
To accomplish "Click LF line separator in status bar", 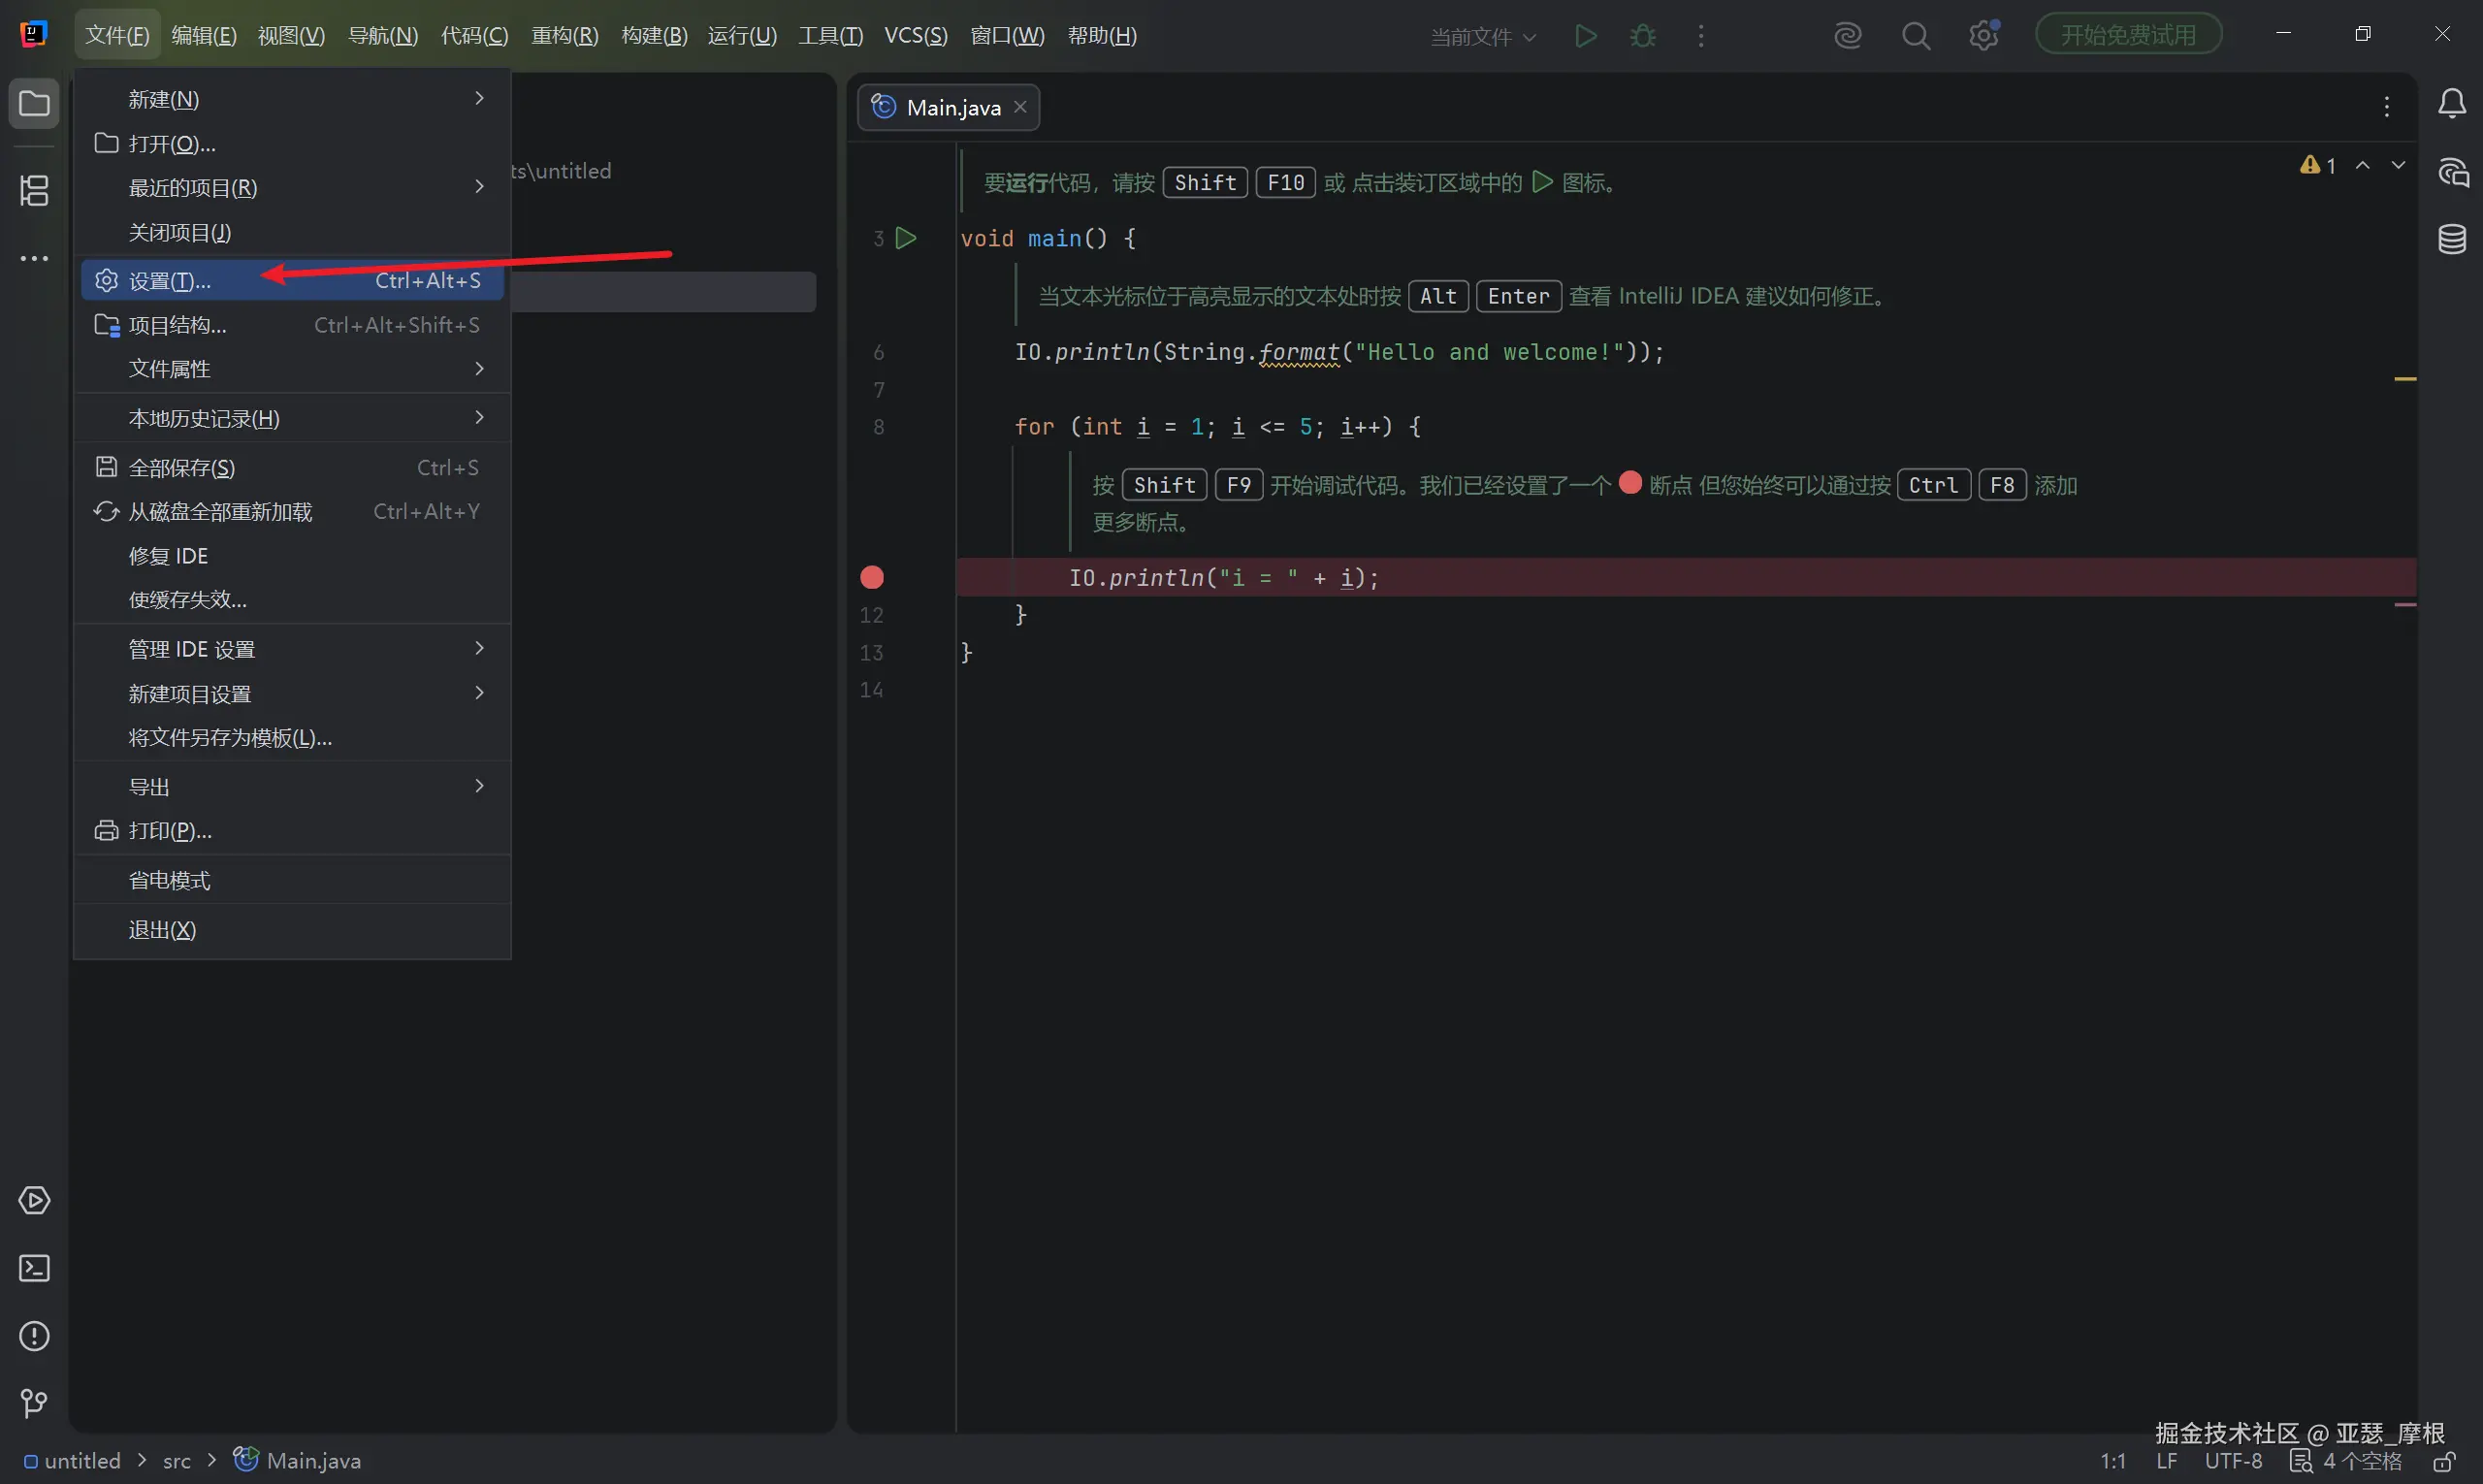I will [x=2166, y=1461].
